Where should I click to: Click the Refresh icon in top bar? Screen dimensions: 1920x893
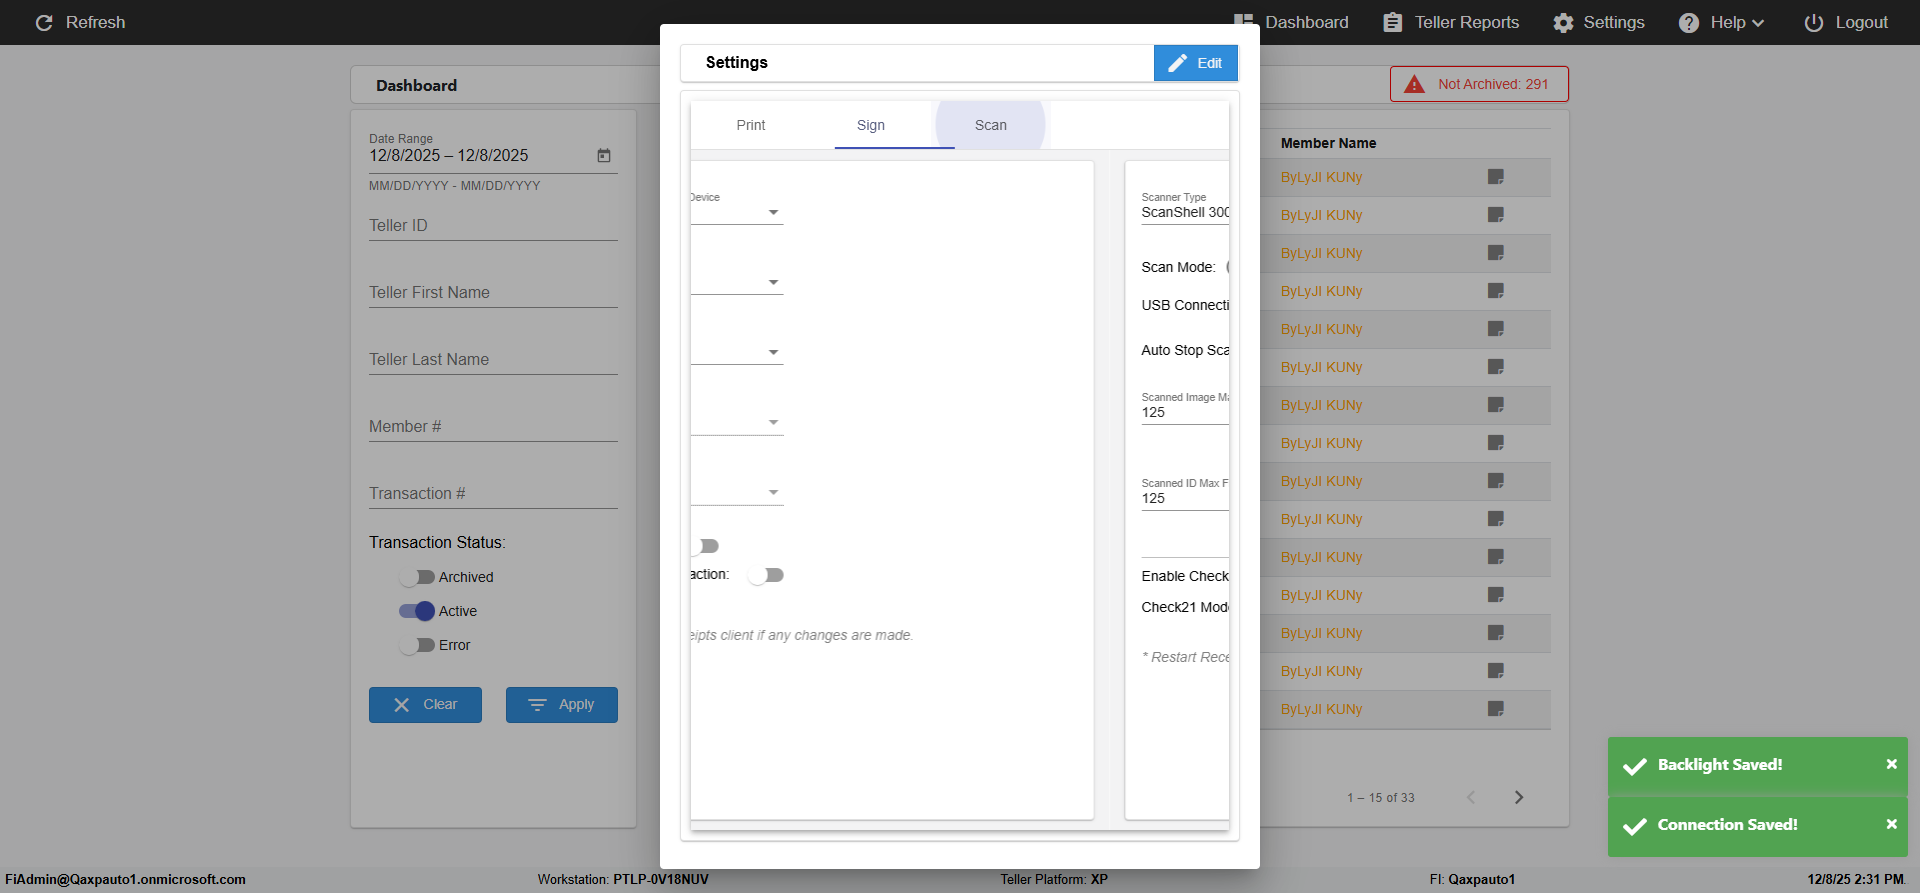[x=44, y=22]
